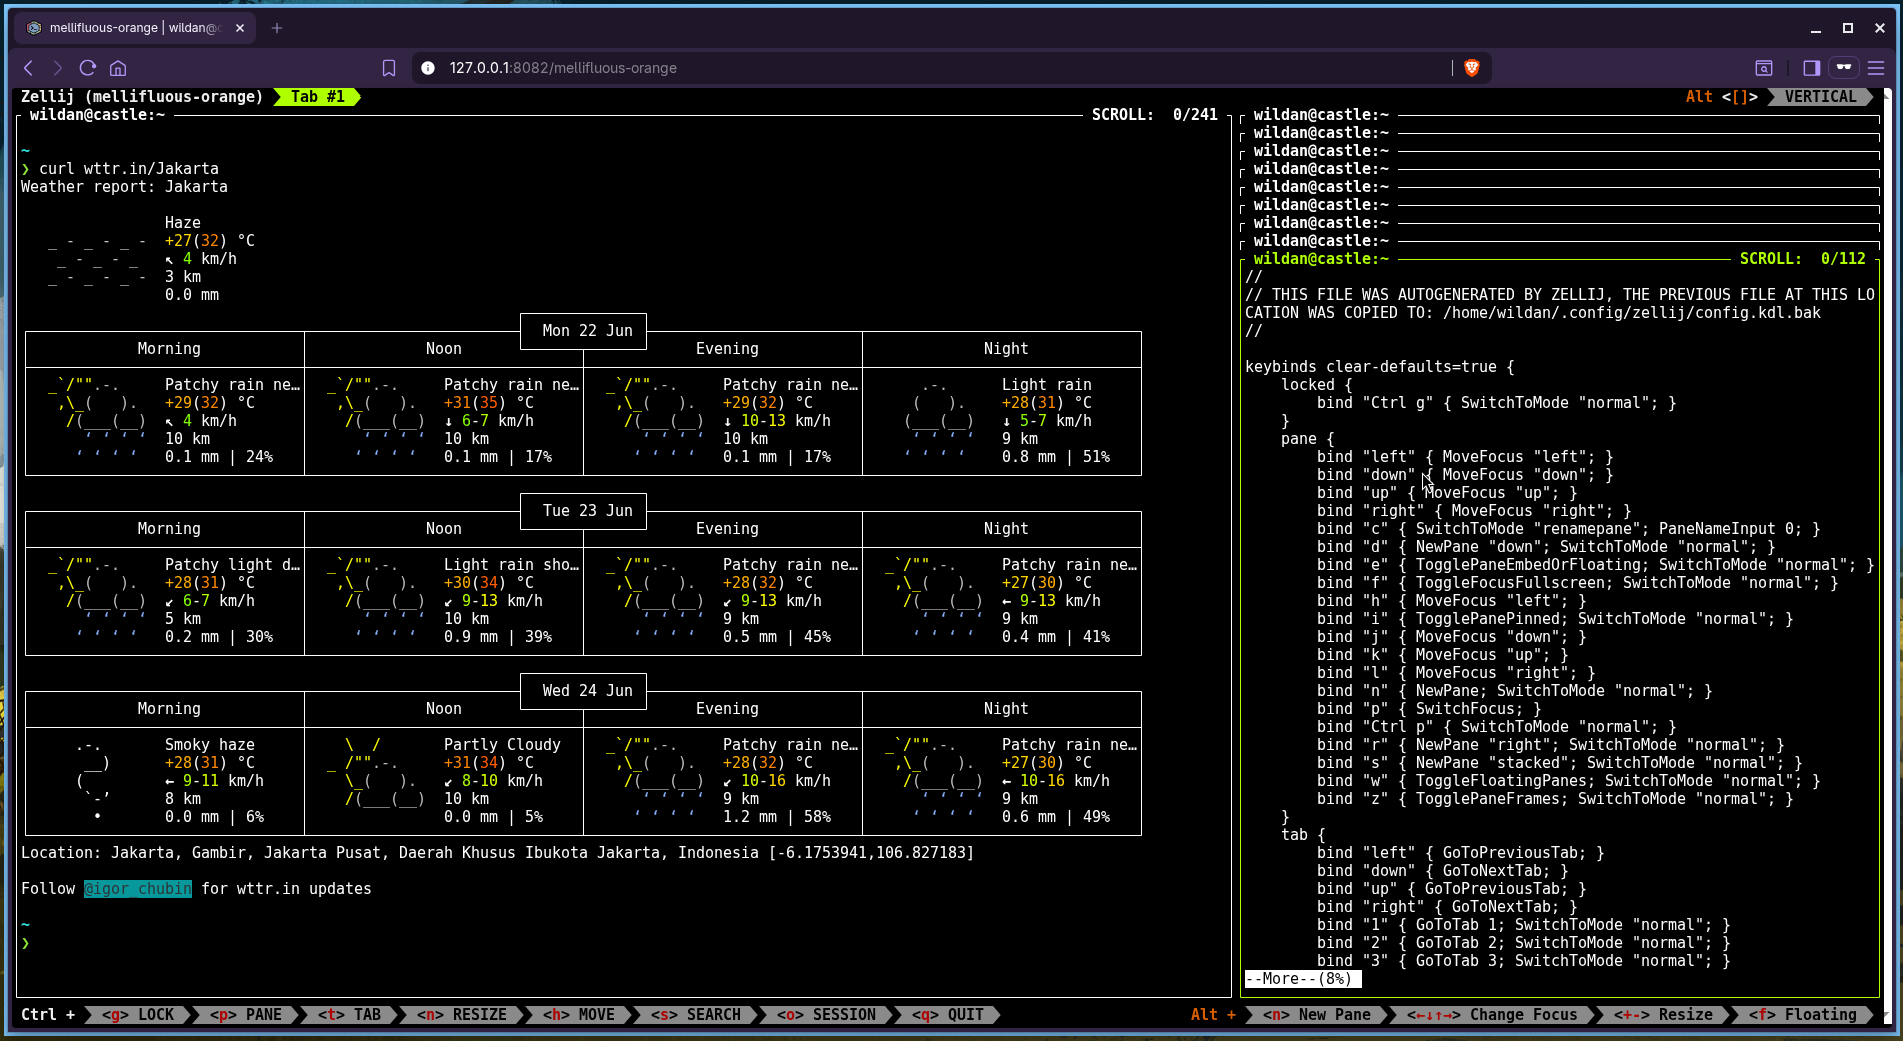This screenshot has height=1041, width=1903.
Task: Click the QUIT status bar item
Action: pyautogui.click(x=948, y=1015)
